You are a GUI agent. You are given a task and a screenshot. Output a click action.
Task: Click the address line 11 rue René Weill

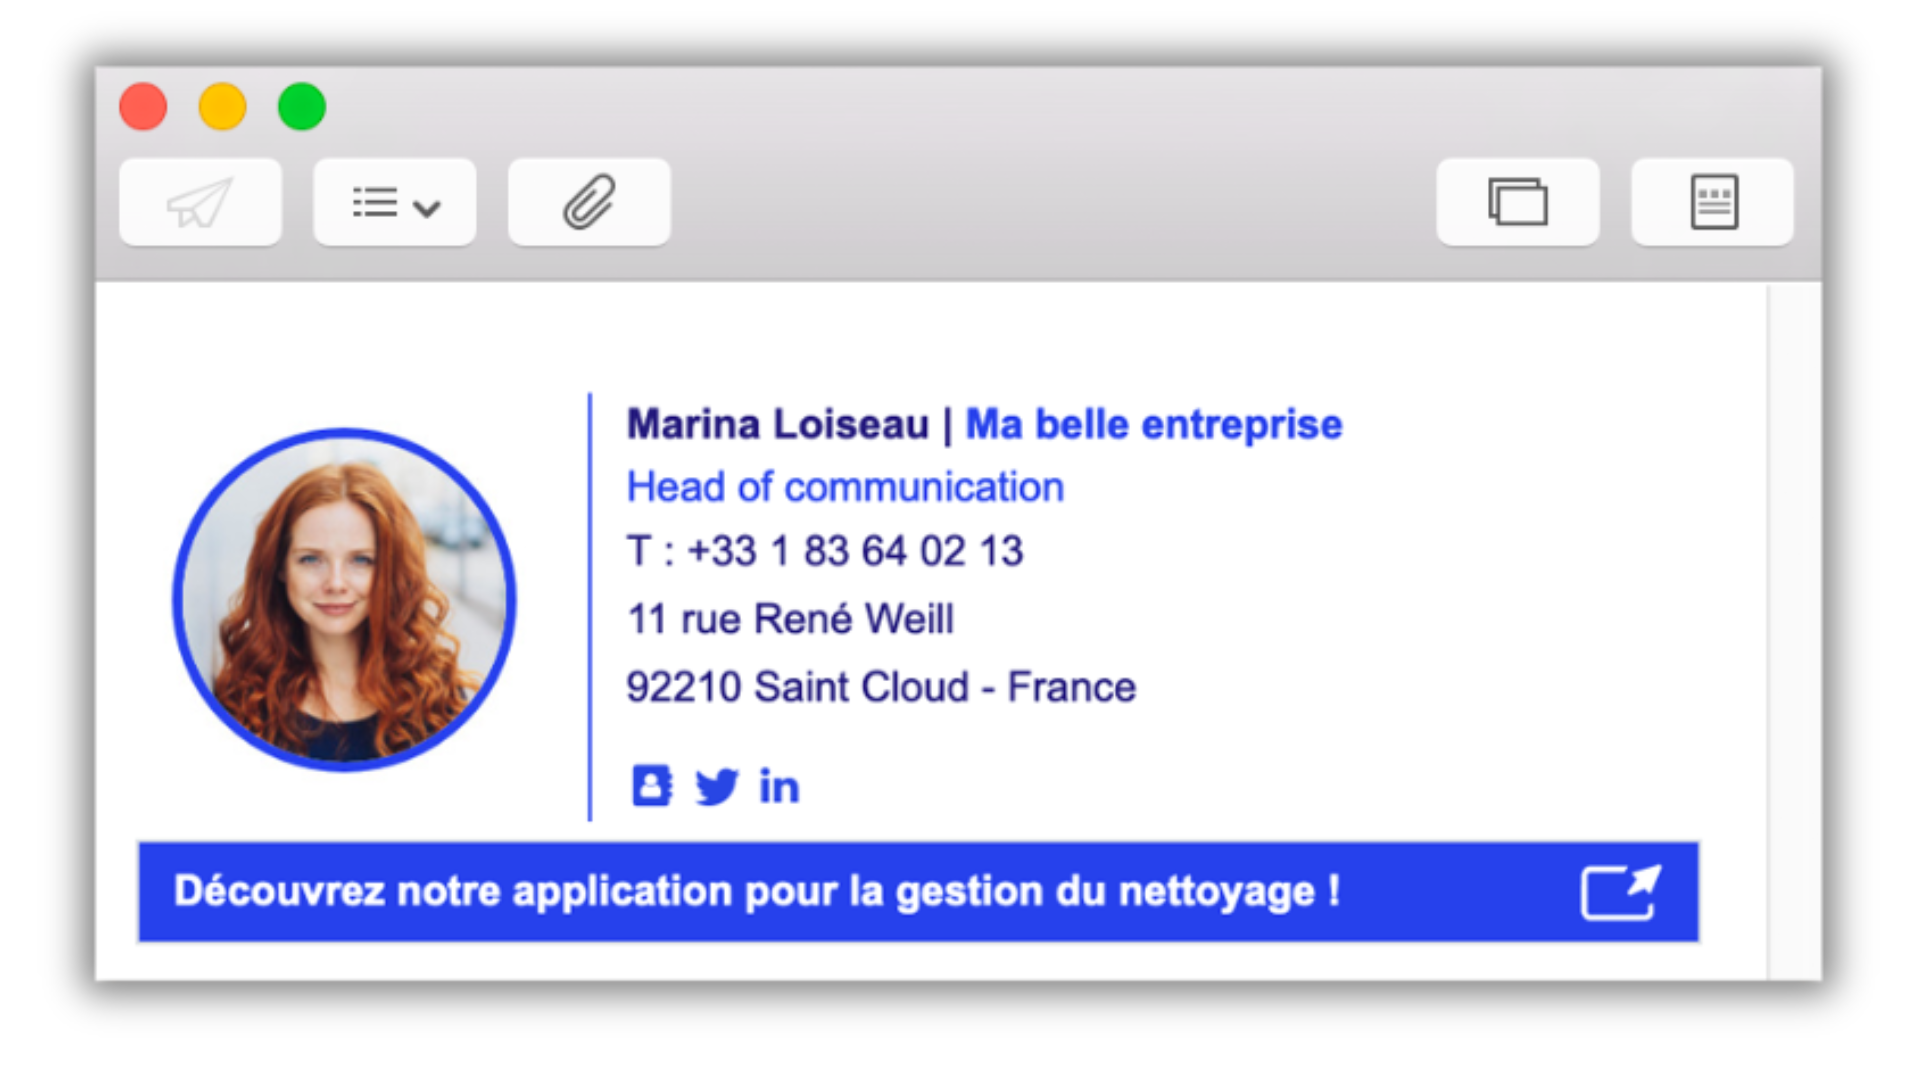pyautogui.click(x=790, y=619)
